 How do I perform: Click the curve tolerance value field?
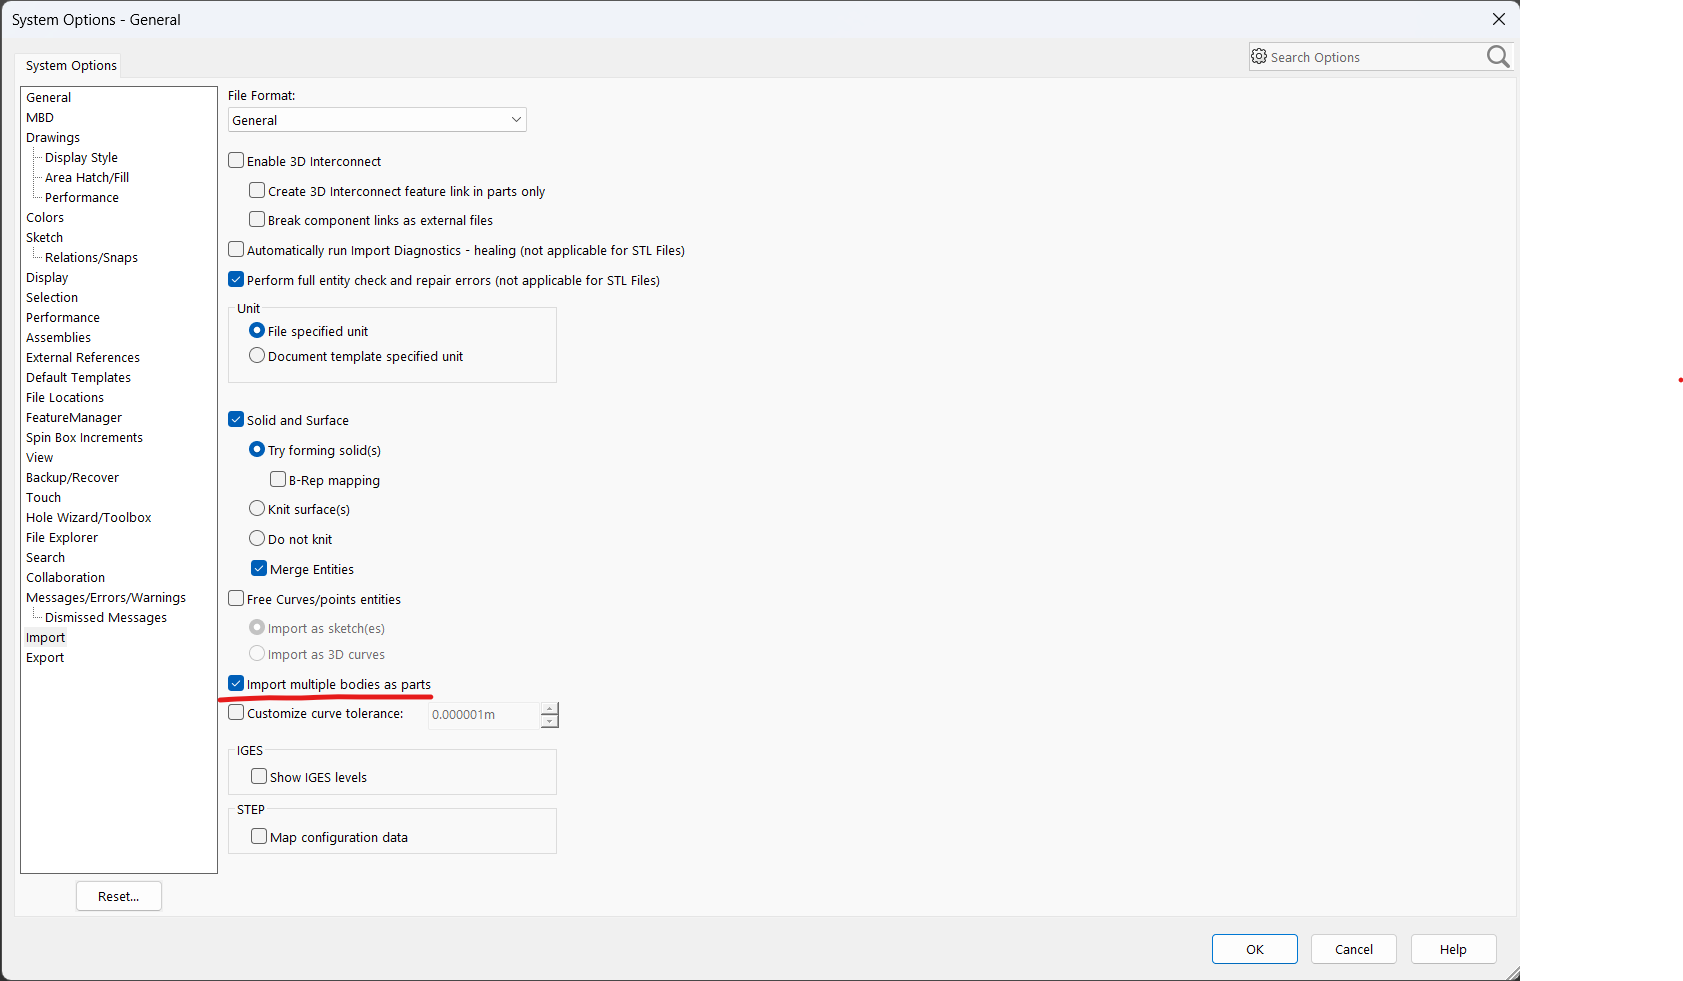484,715
